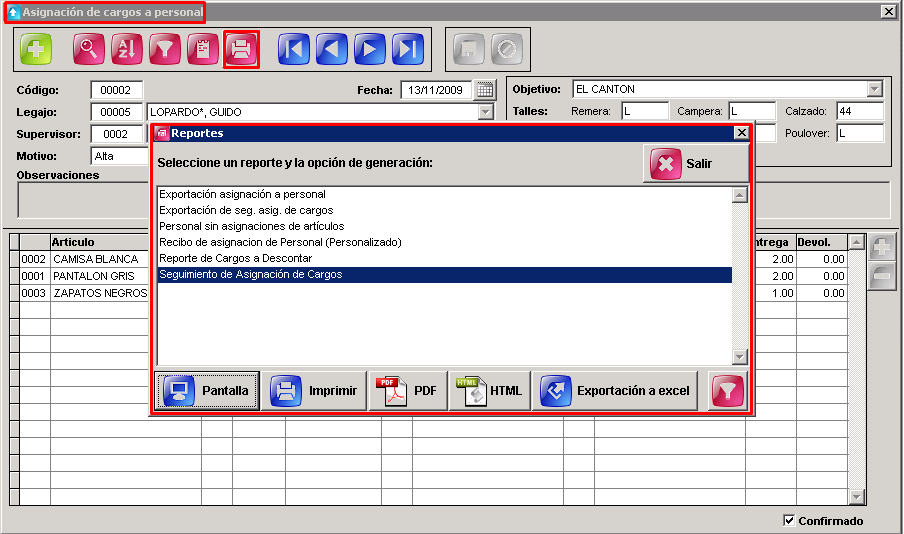Viewport: 904px width, 534px height.
Task: Open the calendar picker next to Fecha
Action: [485, 90]
